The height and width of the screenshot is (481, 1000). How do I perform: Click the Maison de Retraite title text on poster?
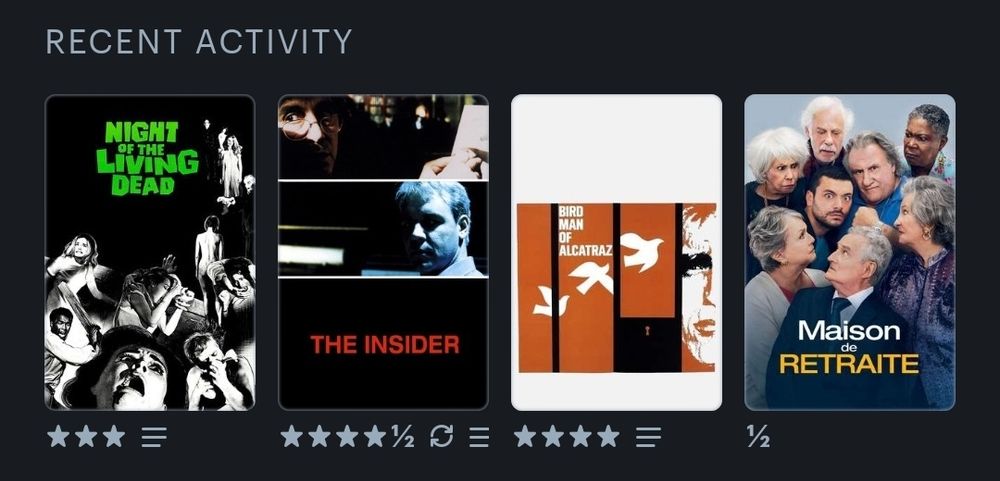point(849,346)
